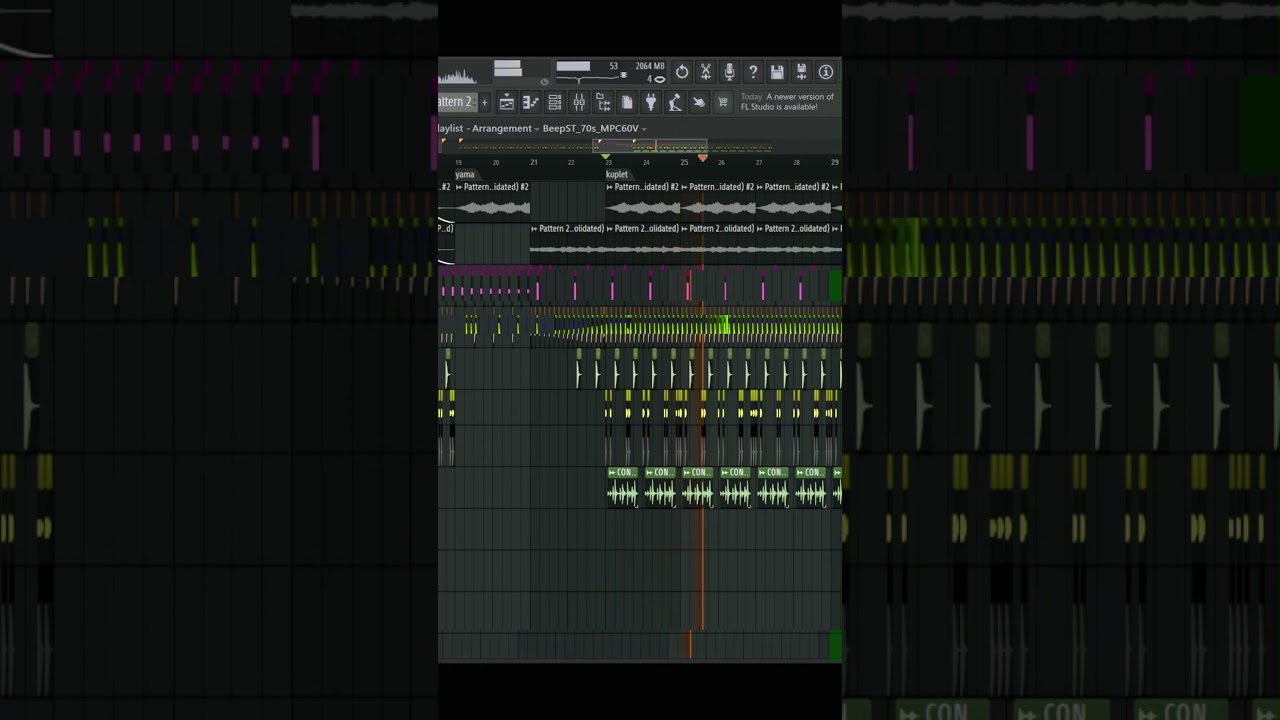Viewport: 1280px width, 720px height.
Task: Save the project with floppy disk icon
Action: click(x=778, y=72)
